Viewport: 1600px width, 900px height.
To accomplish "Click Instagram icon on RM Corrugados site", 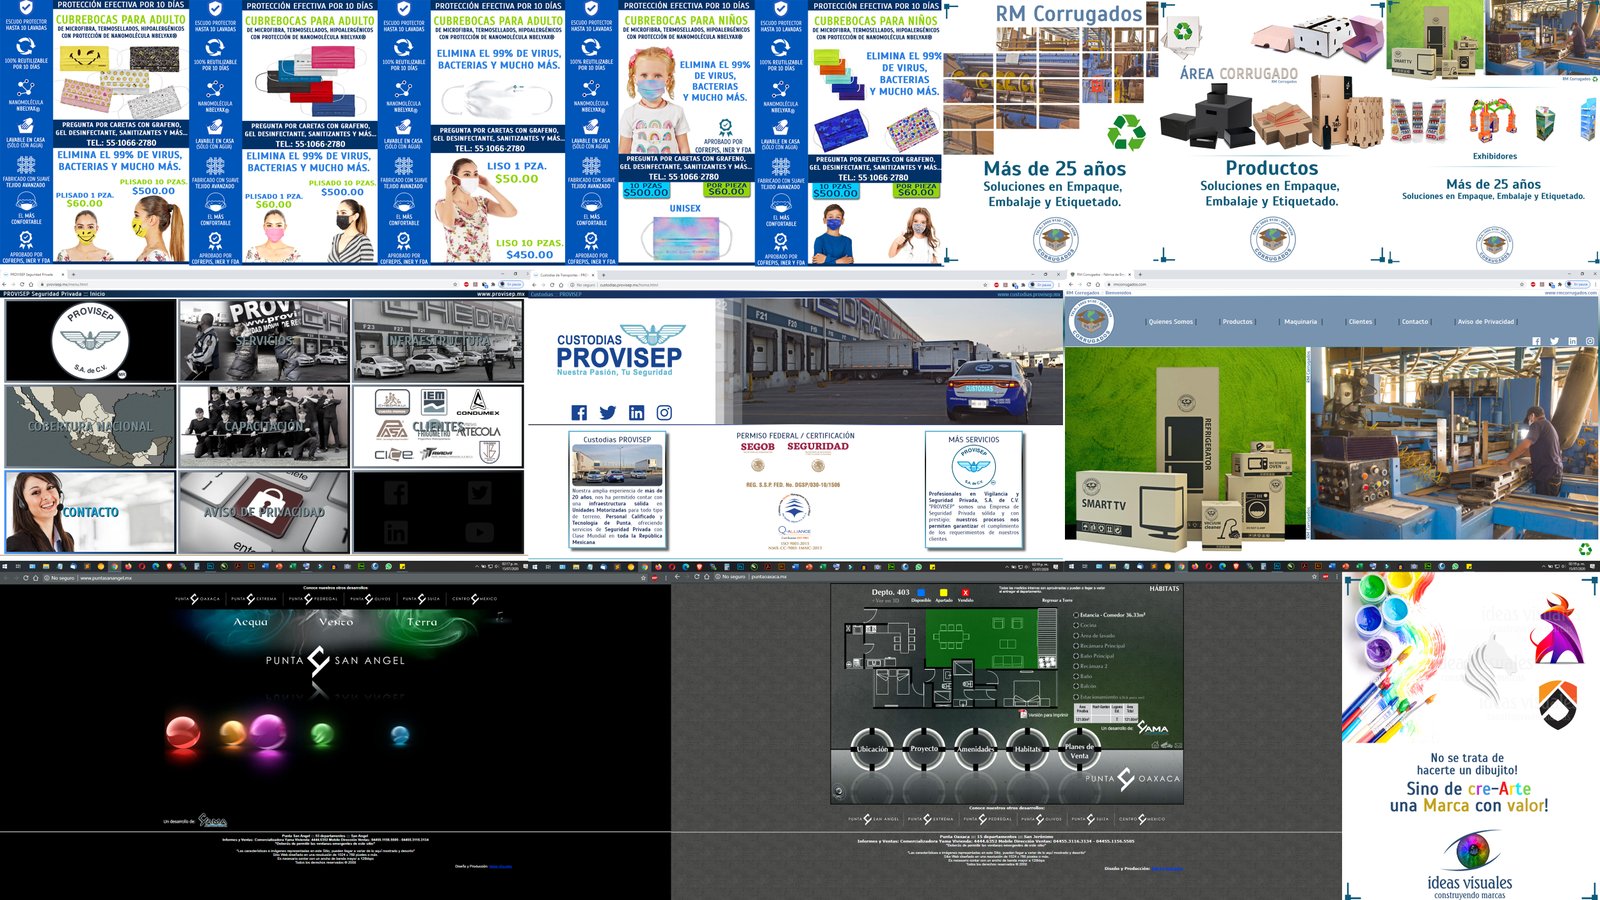I will point(1590,341).
